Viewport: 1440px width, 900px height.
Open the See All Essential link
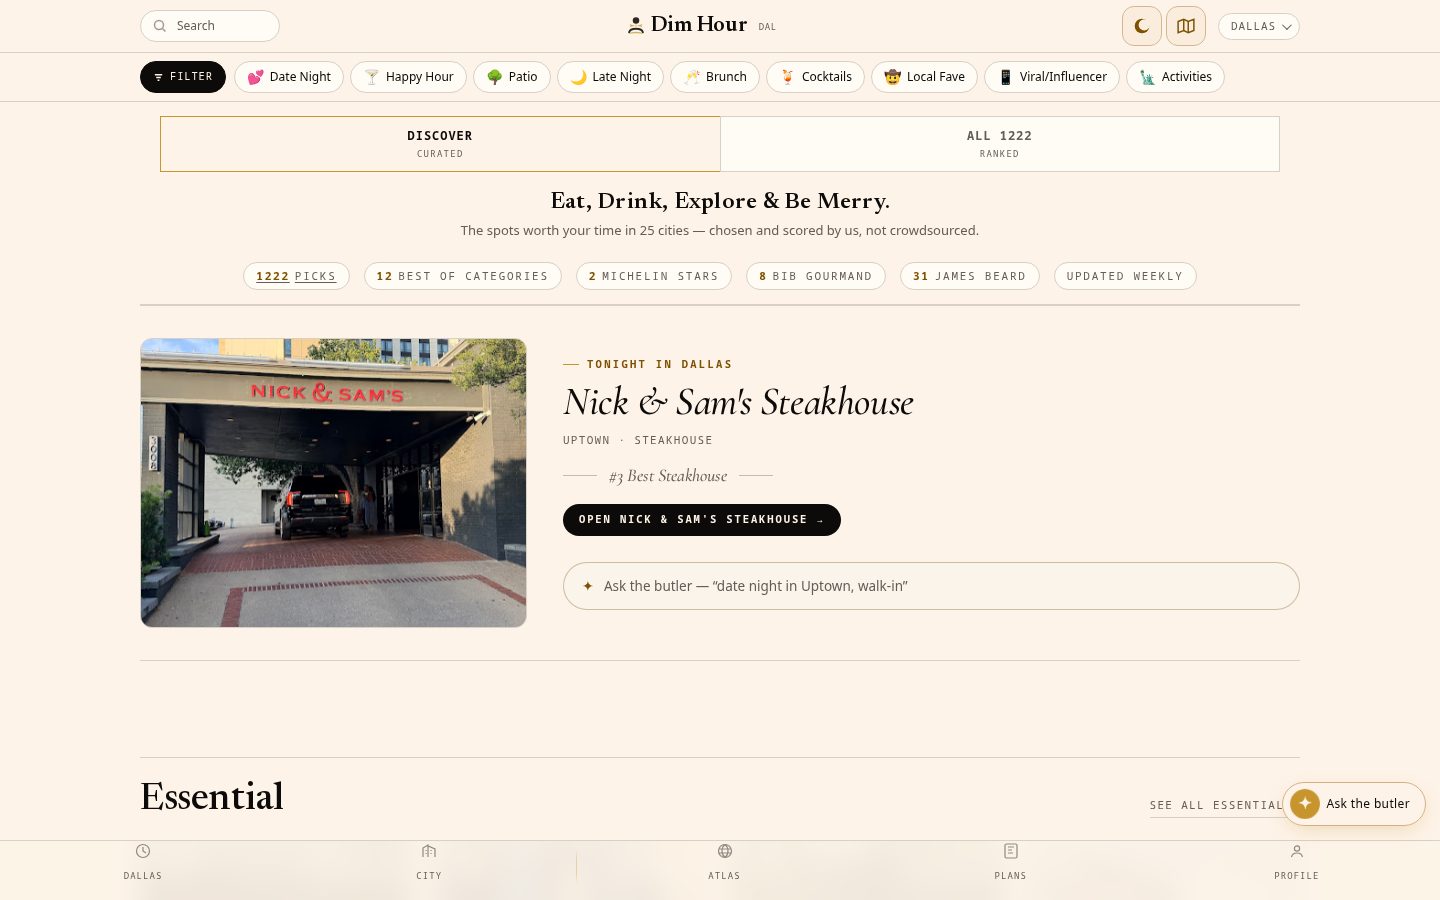click(x=1216, y=805)
